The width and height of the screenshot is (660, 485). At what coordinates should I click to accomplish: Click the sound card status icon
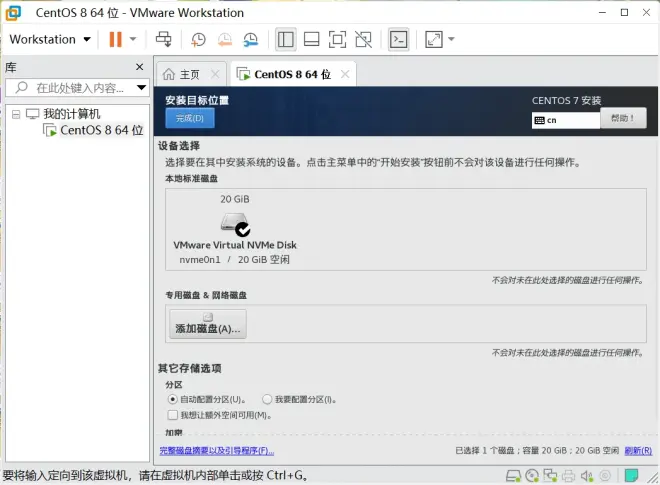coord(583,476)
